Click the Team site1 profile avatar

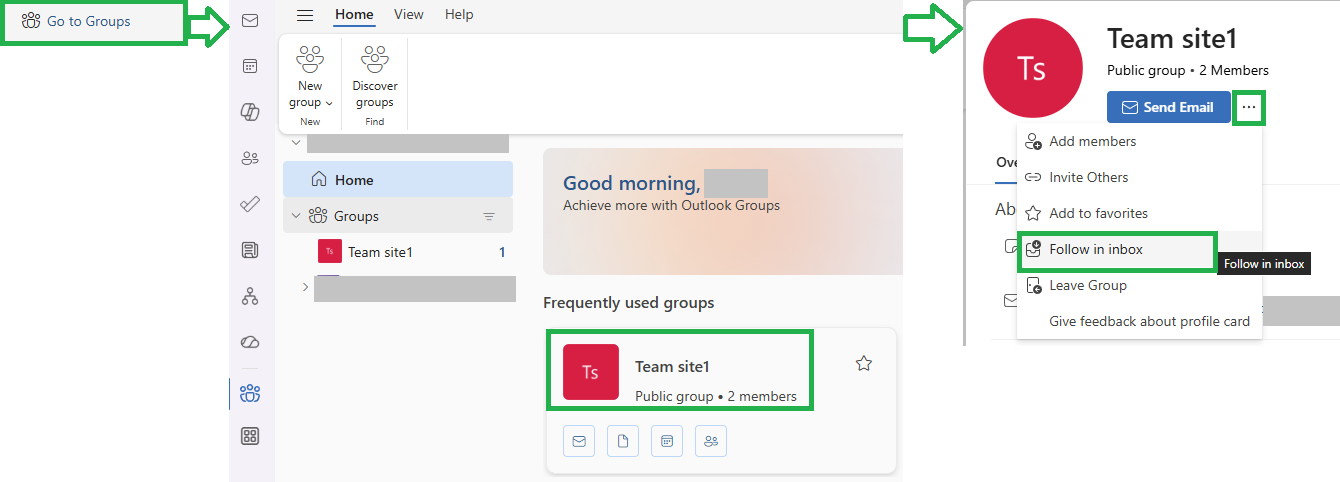click(1033, 67)
